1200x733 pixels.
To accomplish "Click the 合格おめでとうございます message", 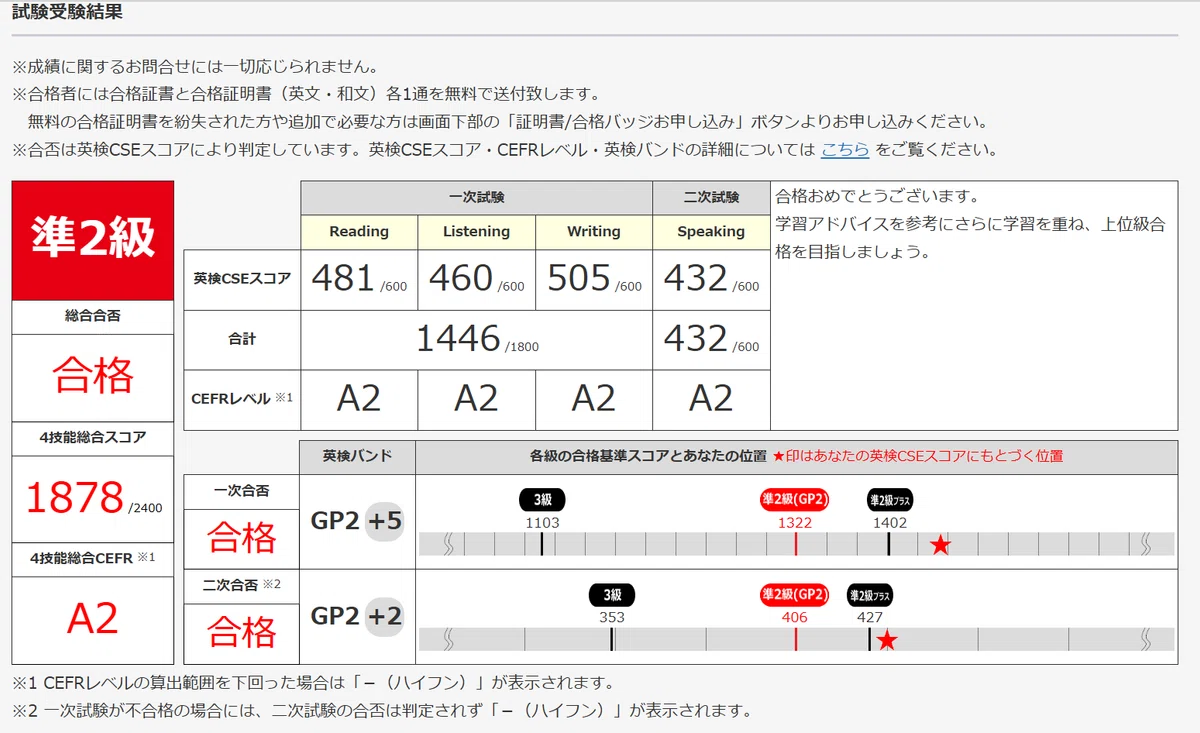I will pyautogui.click(x=878, y=196).
